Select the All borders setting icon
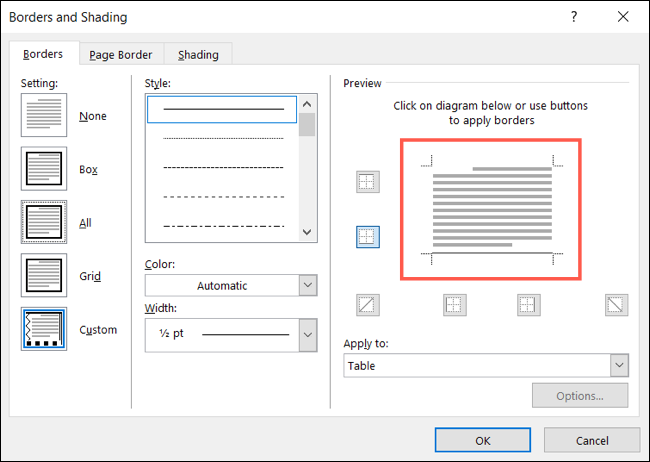 [44, 223]
